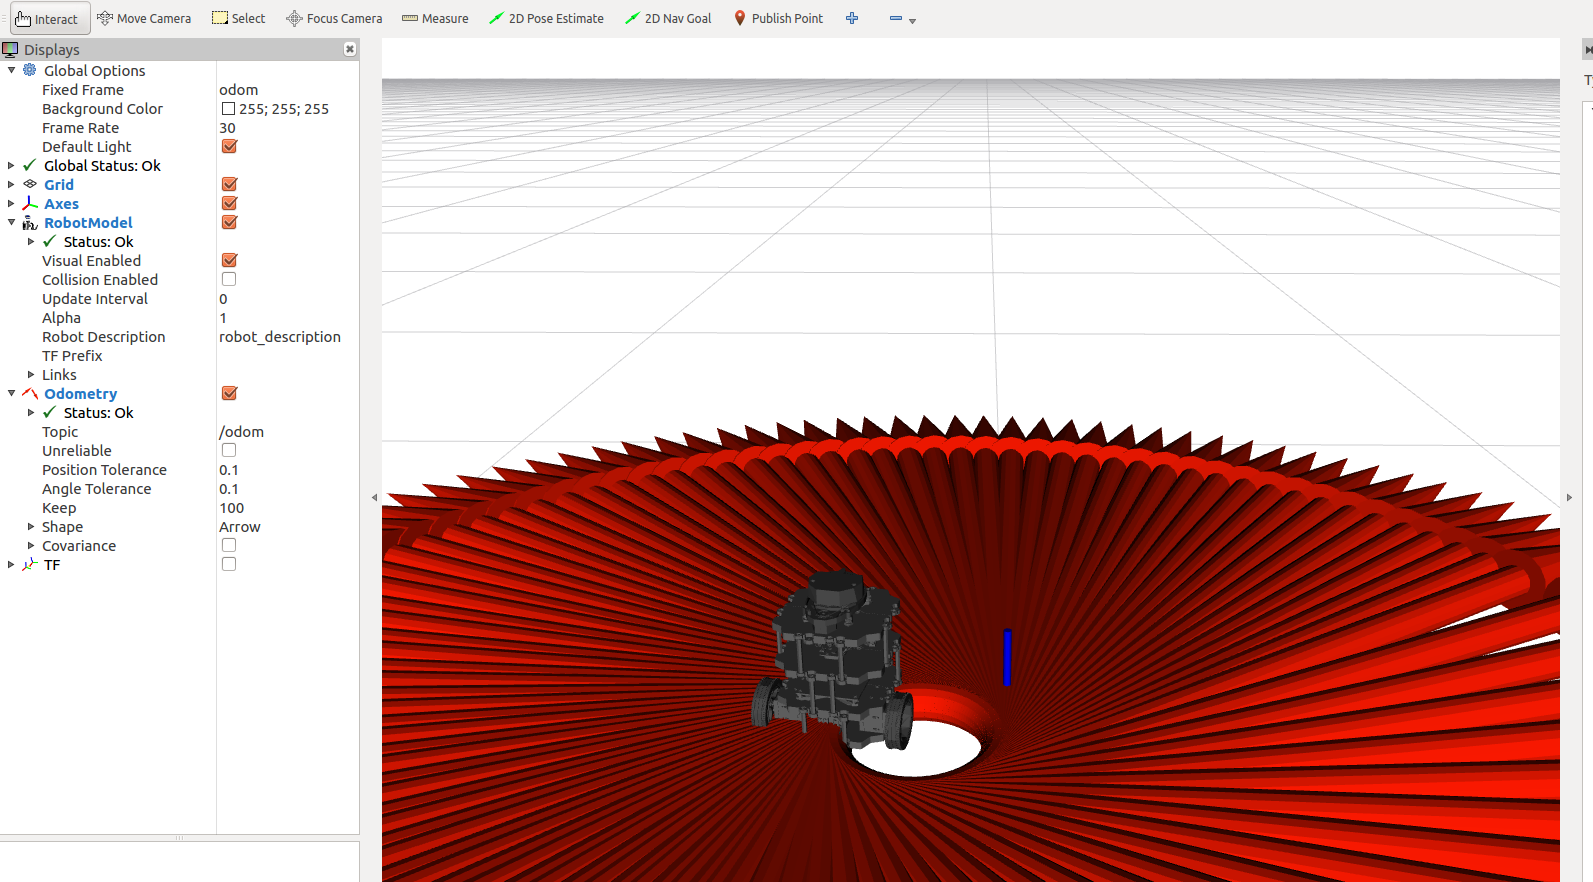The width and height of the screenshot is (1593, 882).
Task: Select the RobotModel tree item label
Action: [88, 222]
